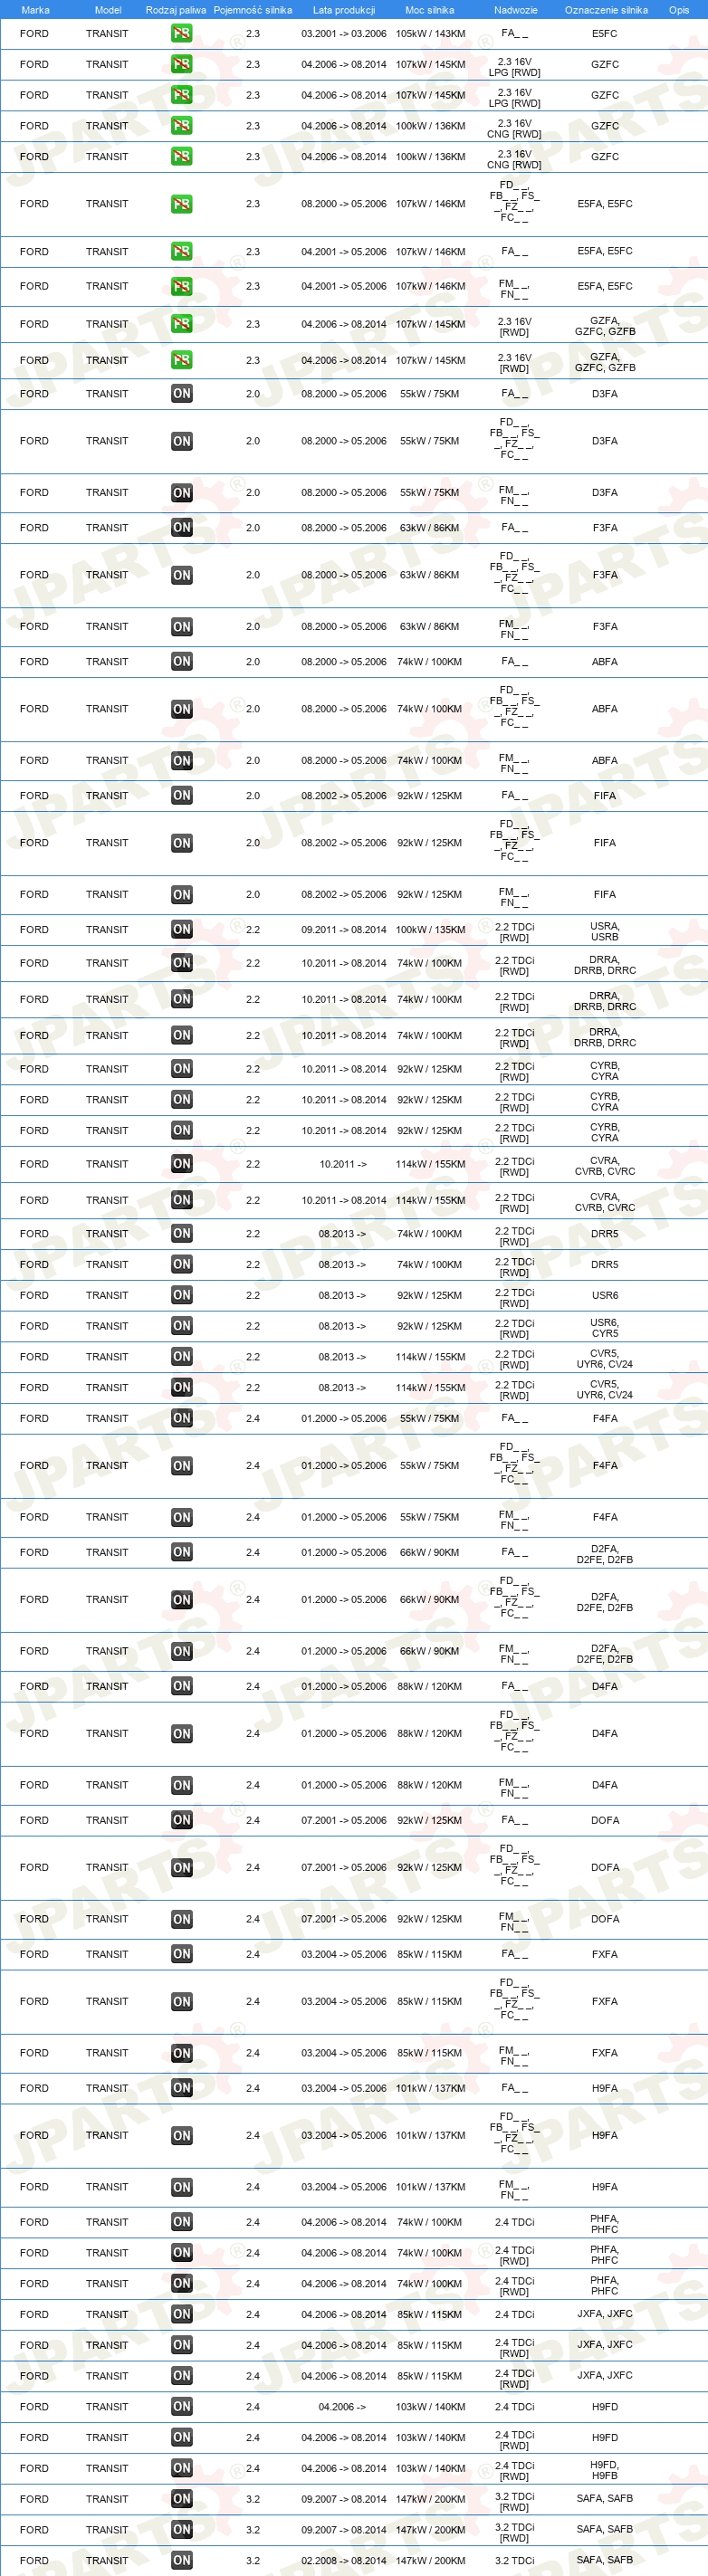
Task: Click the 55kW / 75KM cell in the D3FA FA_ _ row
Action: pos(430,394)
